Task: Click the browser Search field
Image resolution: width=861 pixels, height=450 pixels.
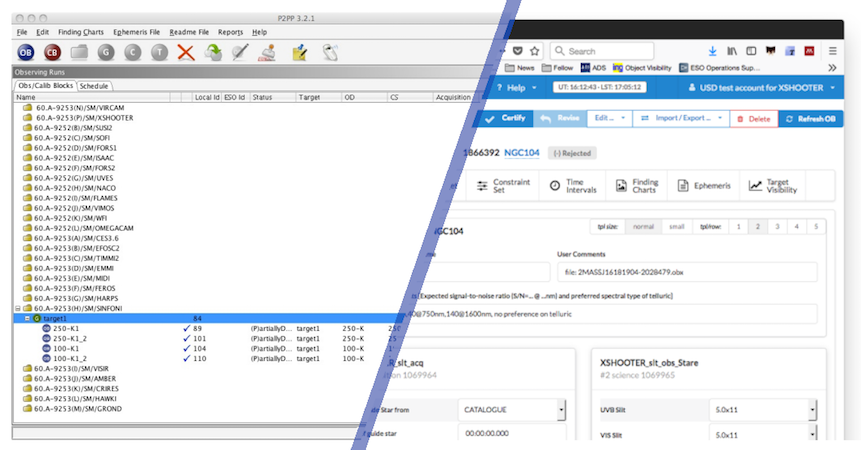Action: tap(620, 51)
